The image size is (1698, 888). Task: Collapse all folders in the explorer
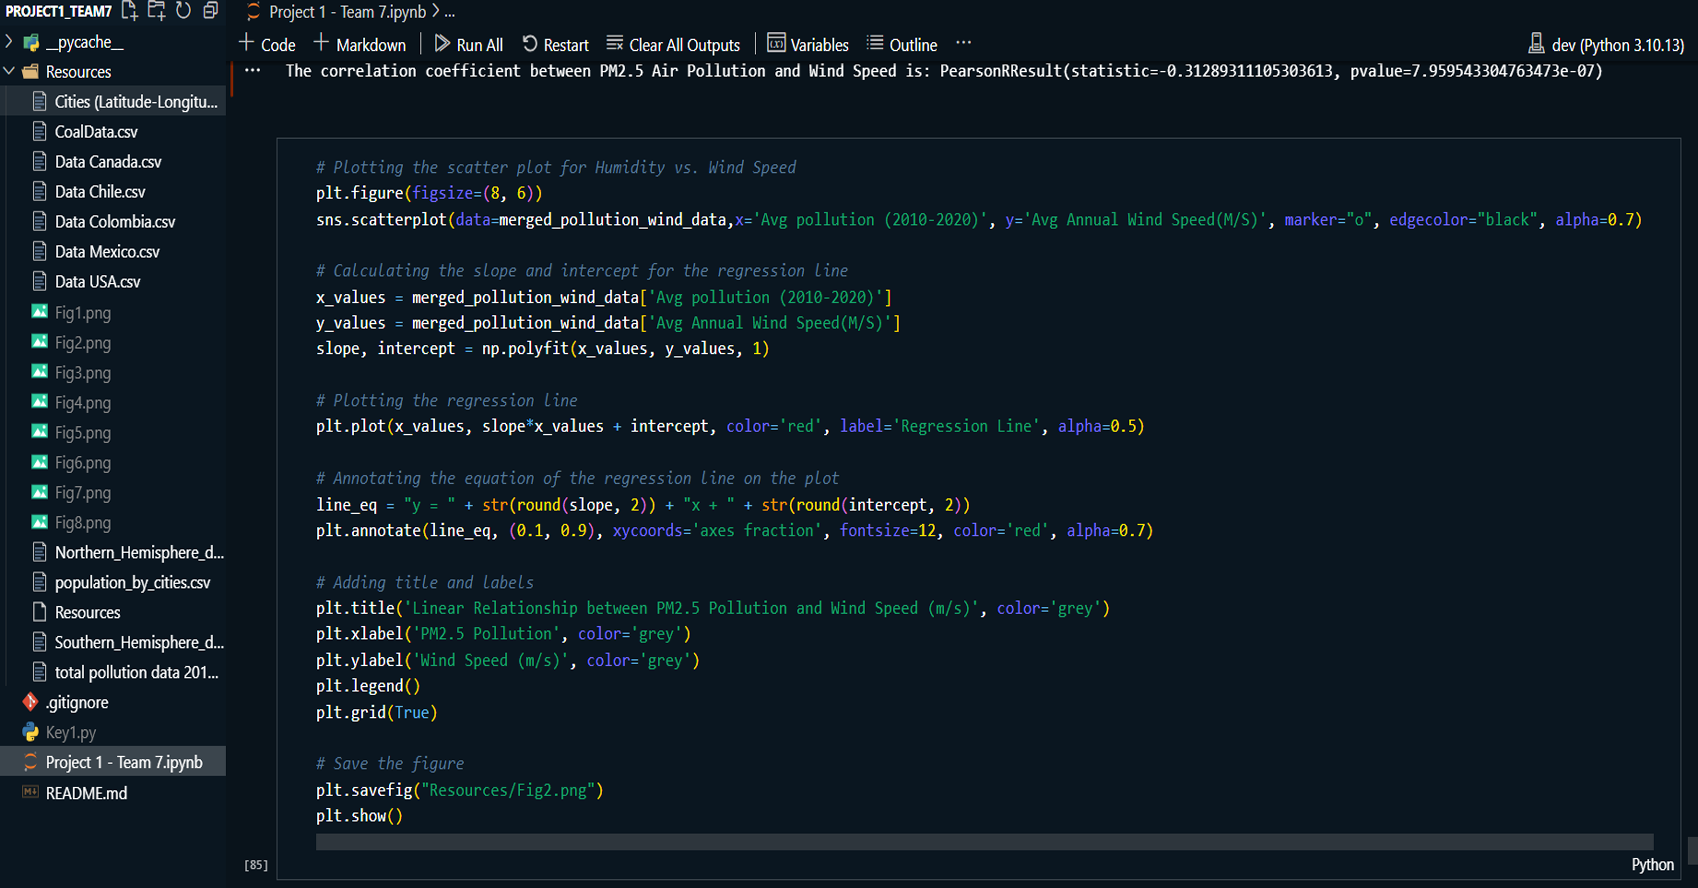click(210, 11)
